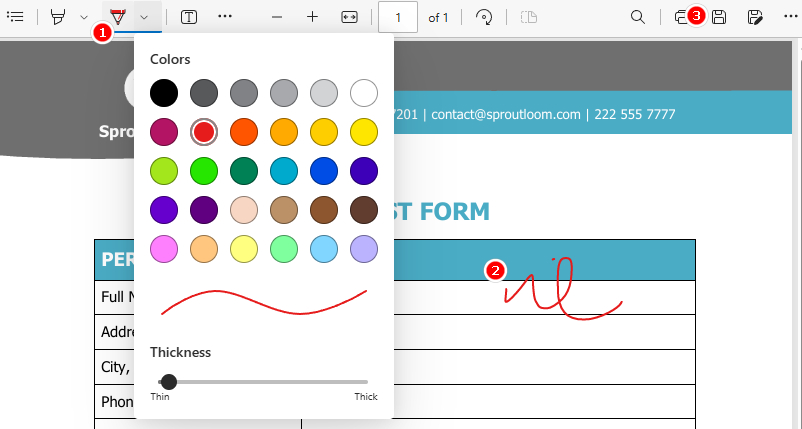
Task: Pick the golden yellow color swatch
Action: [324, 132]
